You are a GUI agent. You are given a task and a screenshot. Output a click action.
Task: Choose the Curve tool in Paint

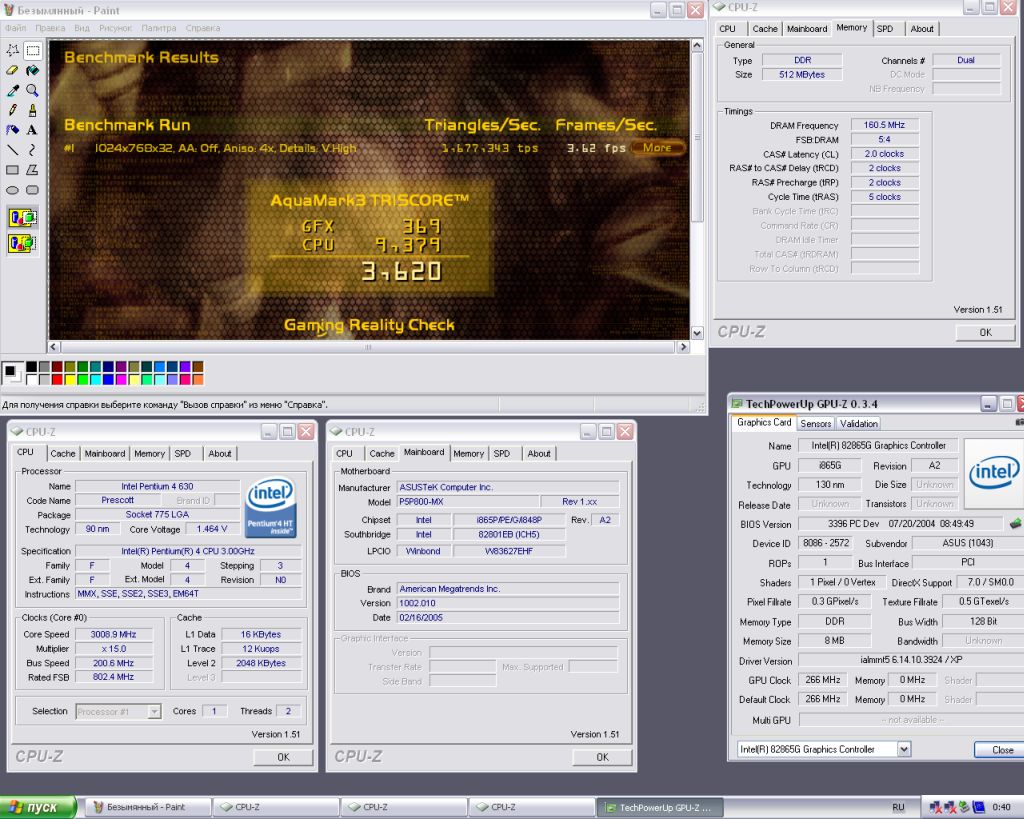[x=33, y=150]
